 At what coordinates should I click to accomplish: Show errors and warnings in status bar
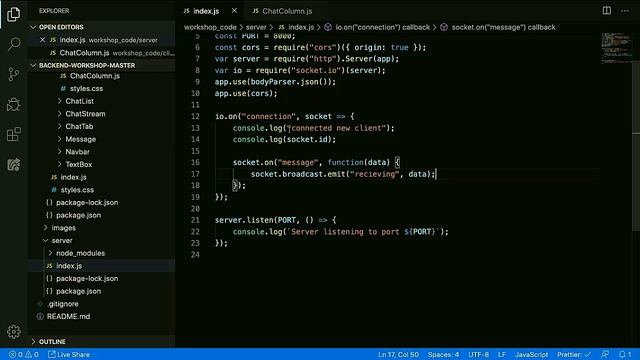click(x=24, y=354)
